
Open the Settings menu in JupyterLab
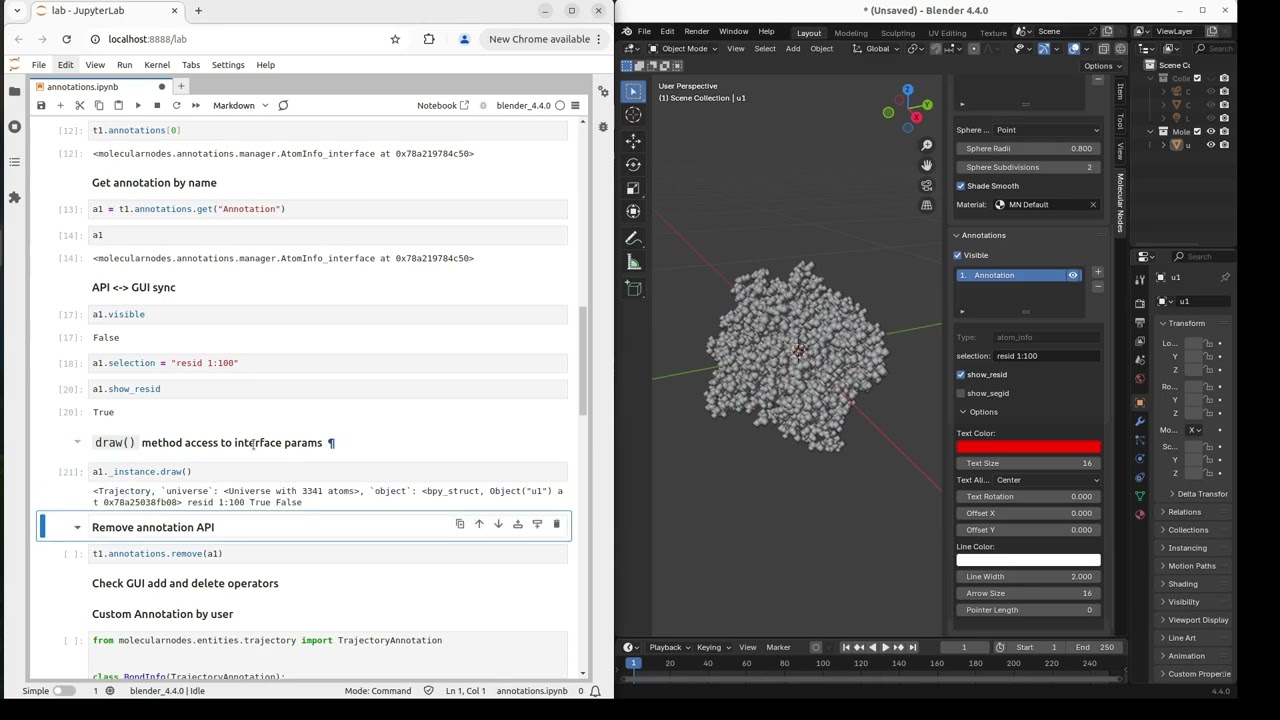(228, 65)
